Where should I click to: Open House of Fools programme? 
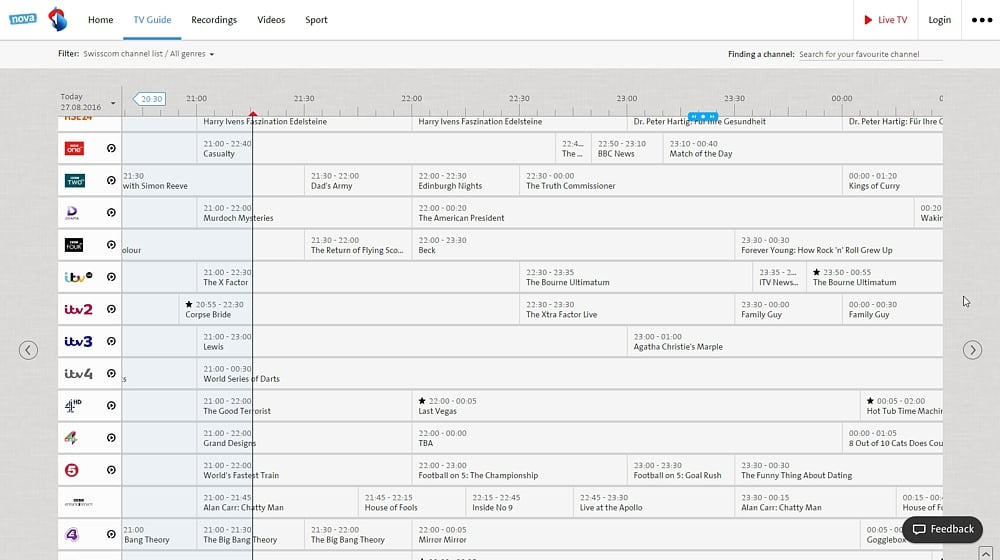pos(411,503)
